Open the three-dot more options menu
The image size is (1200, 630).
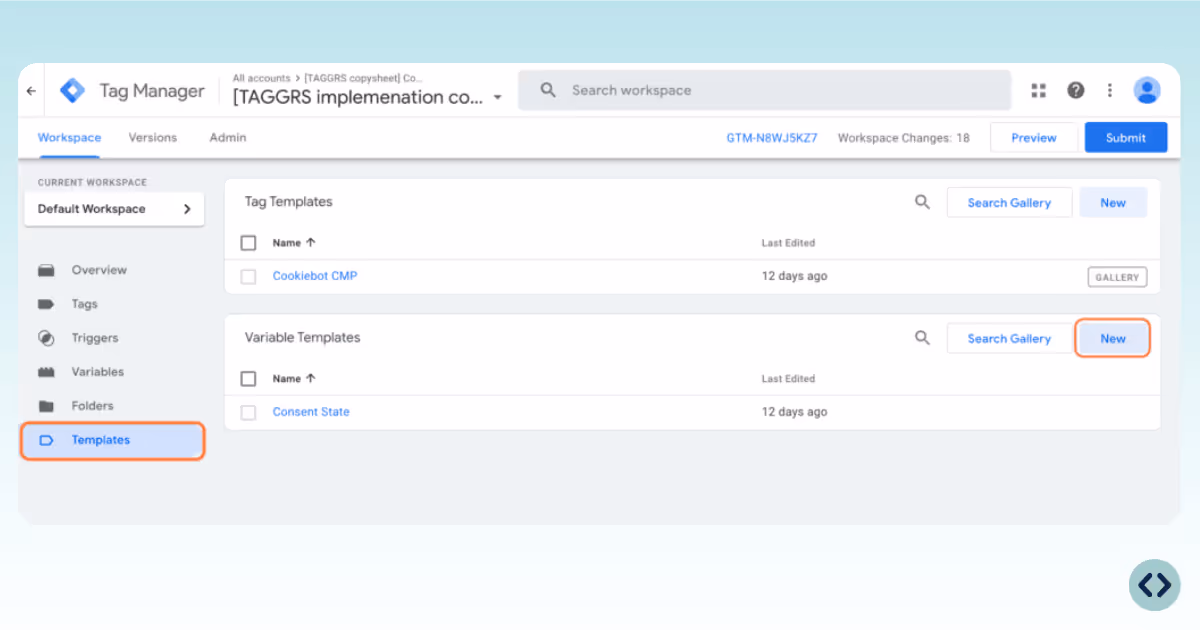click(x=1110, y=90)
